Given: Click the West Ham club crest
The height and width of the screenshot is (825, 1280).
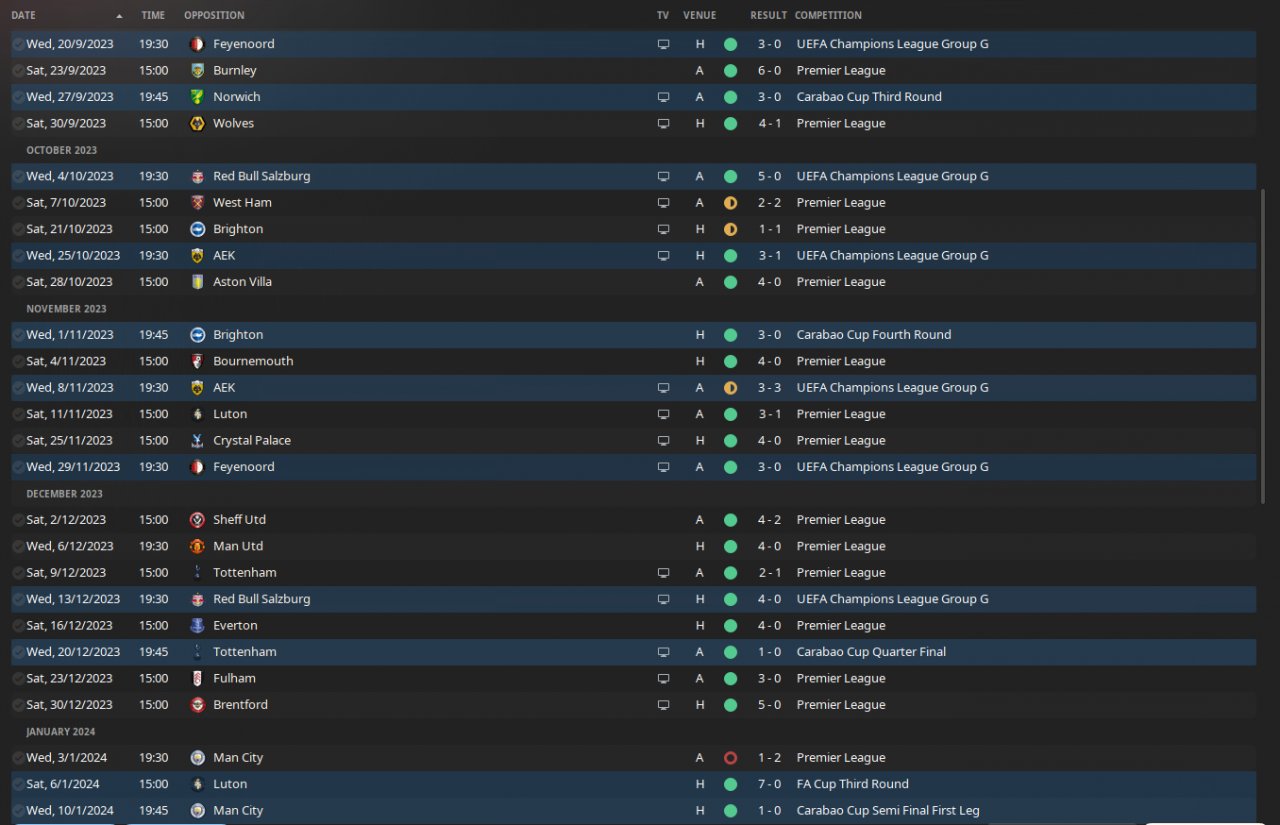Looking at the screenshot, I should [x=197, y=203].
